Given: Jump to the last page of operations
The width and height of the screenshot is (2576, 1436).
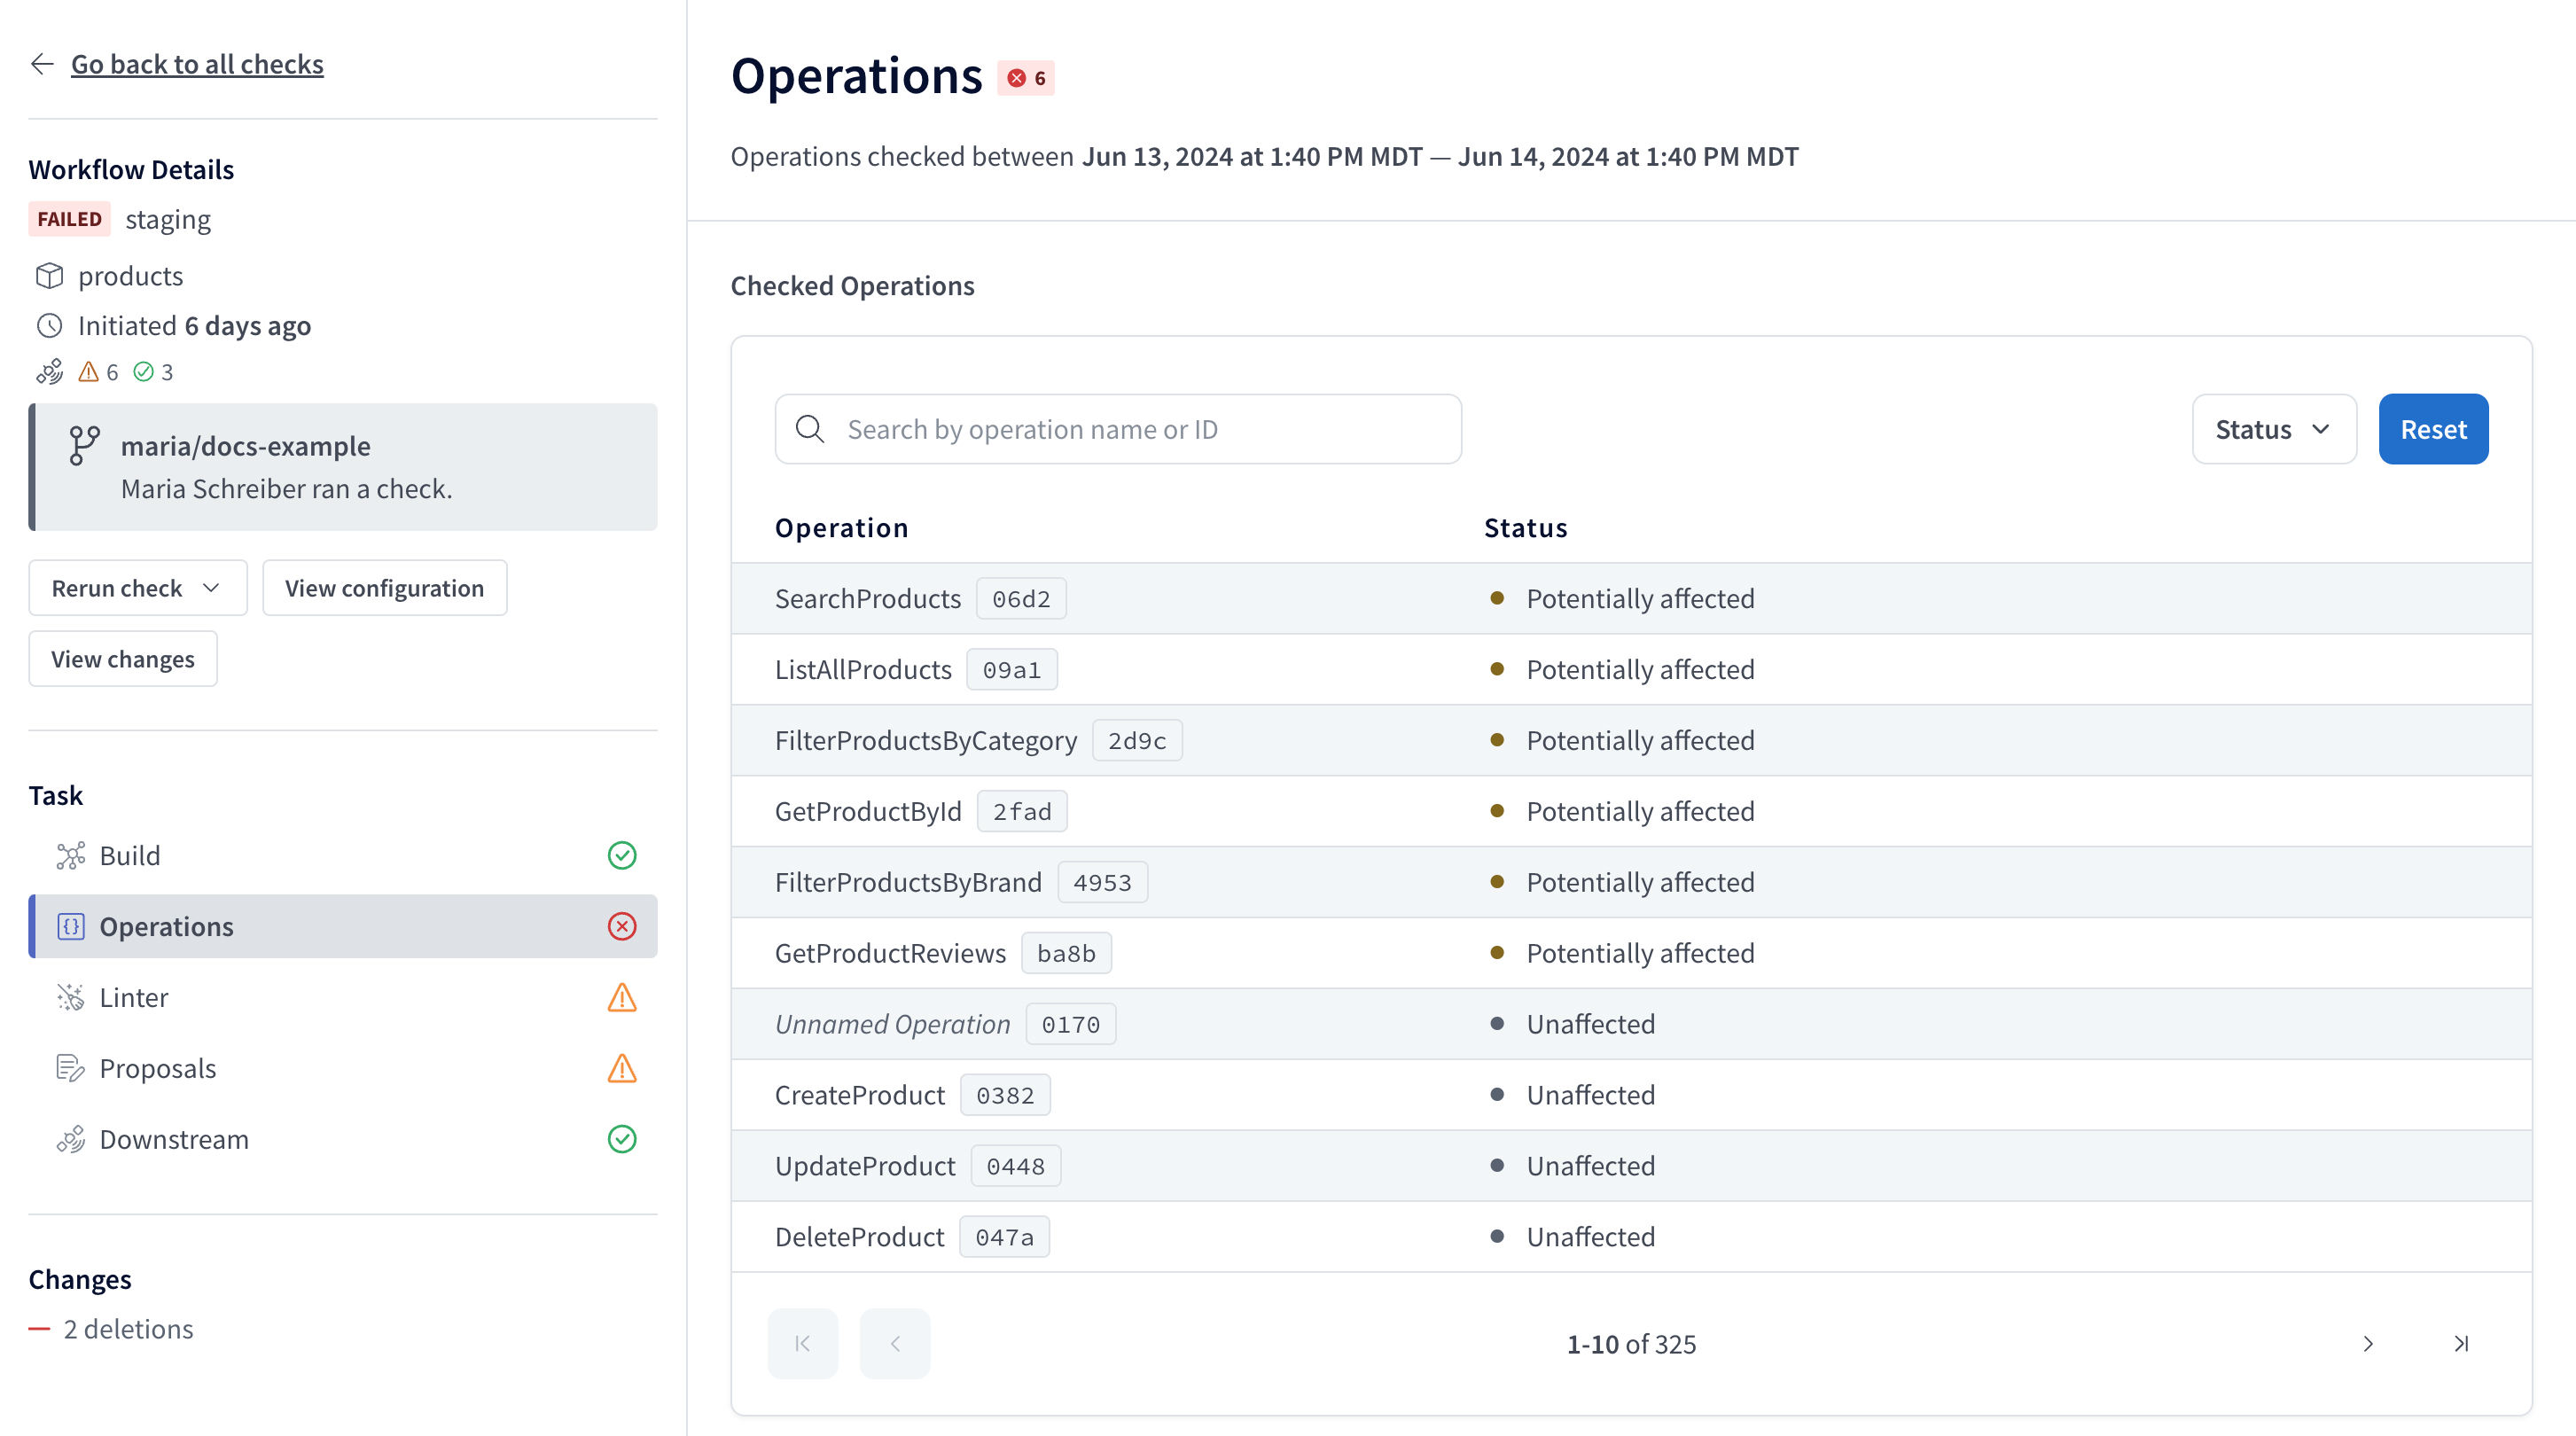Looking at the screenshot, I should tap(2461, 1344).
